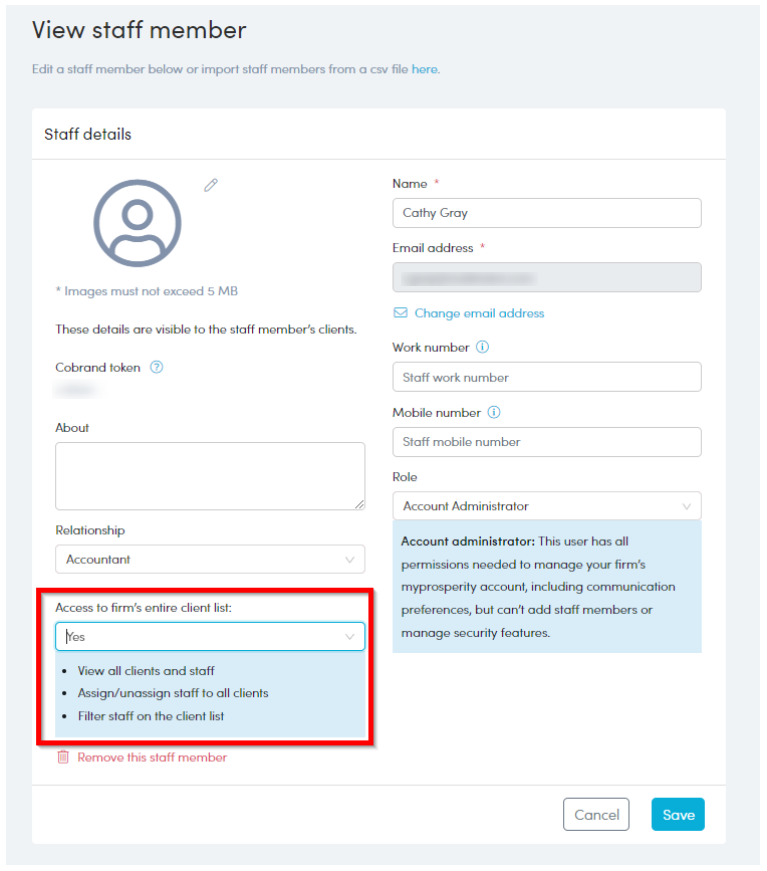Click the trash icon for removing staff
The width and height of the screenshot is (767, 871).
pyautogui.click(x=63, y=757)
